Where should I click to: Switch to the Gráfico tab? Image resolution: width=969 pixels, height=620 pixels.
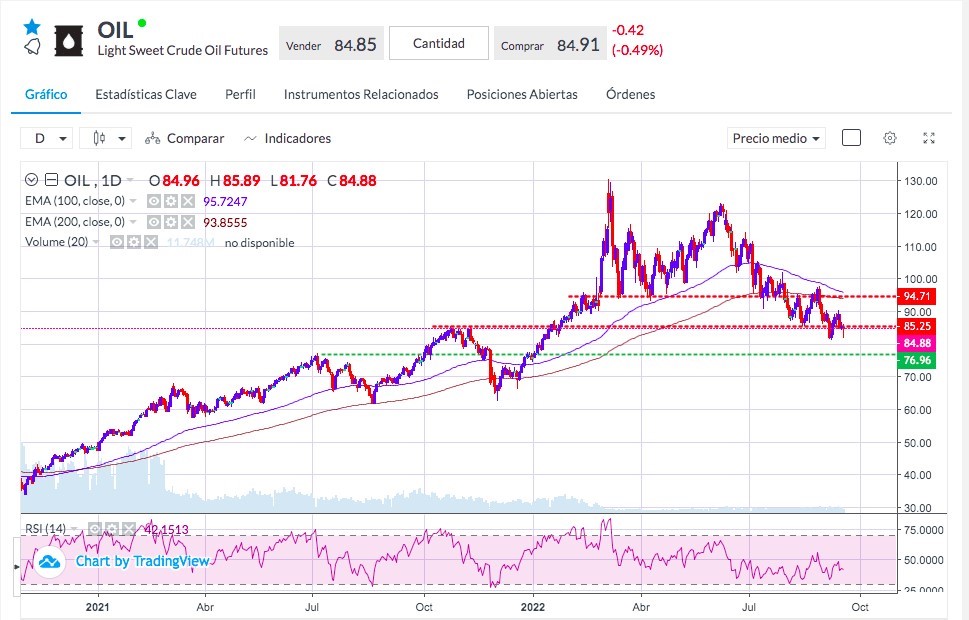coord(46,95)
